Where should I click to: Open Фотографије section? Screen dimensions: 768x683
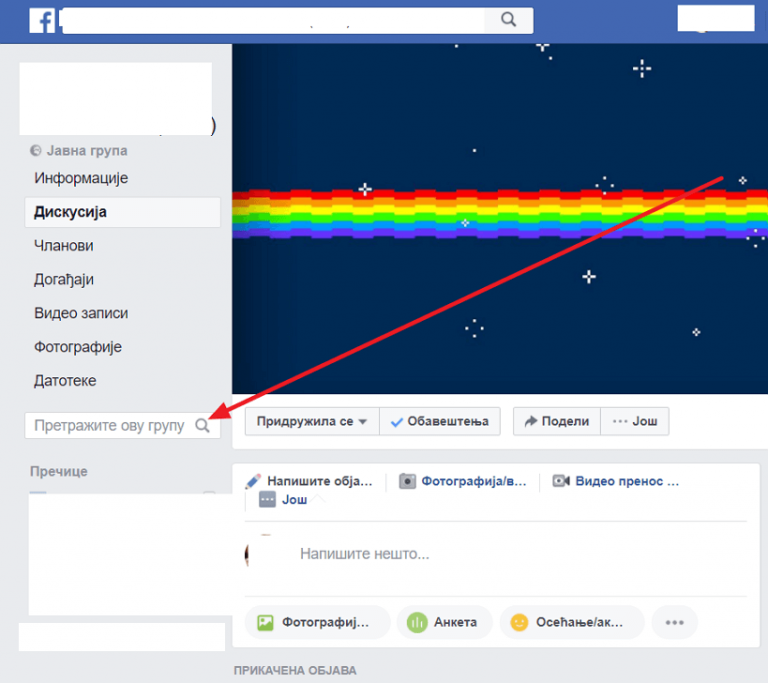click(x=77, y=347)
